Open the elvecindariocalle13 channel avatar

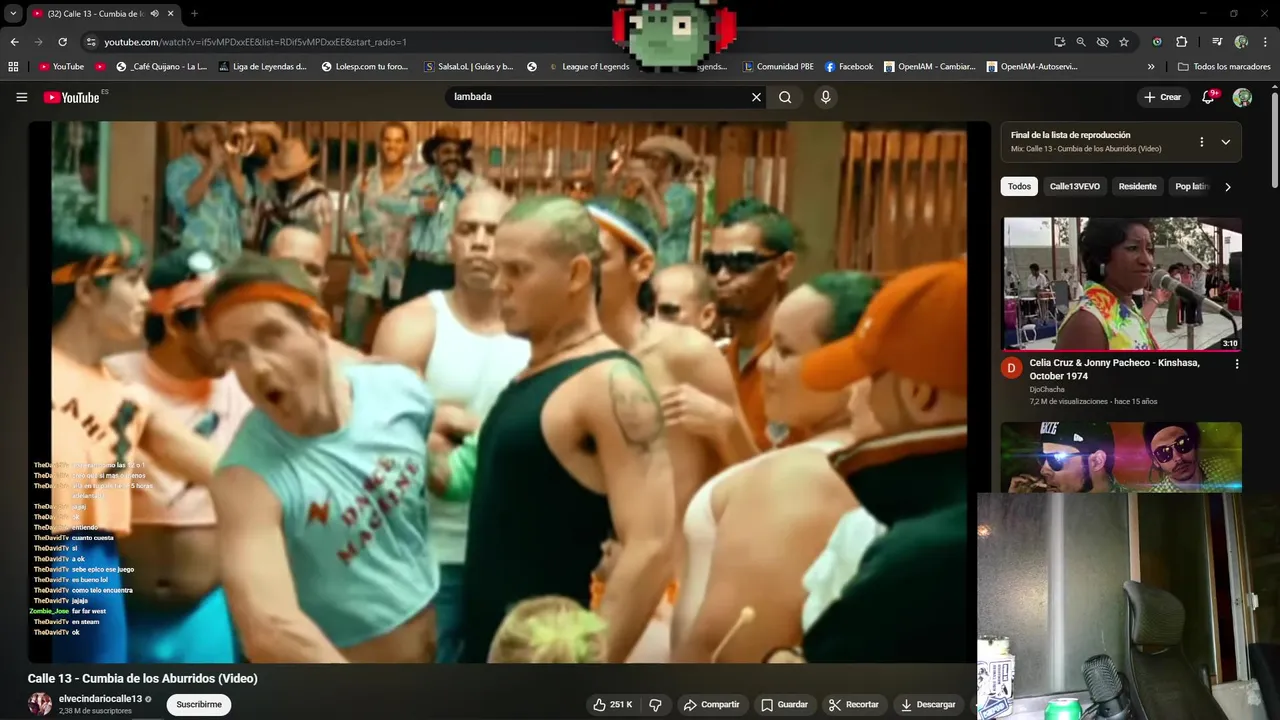point(40,704)
